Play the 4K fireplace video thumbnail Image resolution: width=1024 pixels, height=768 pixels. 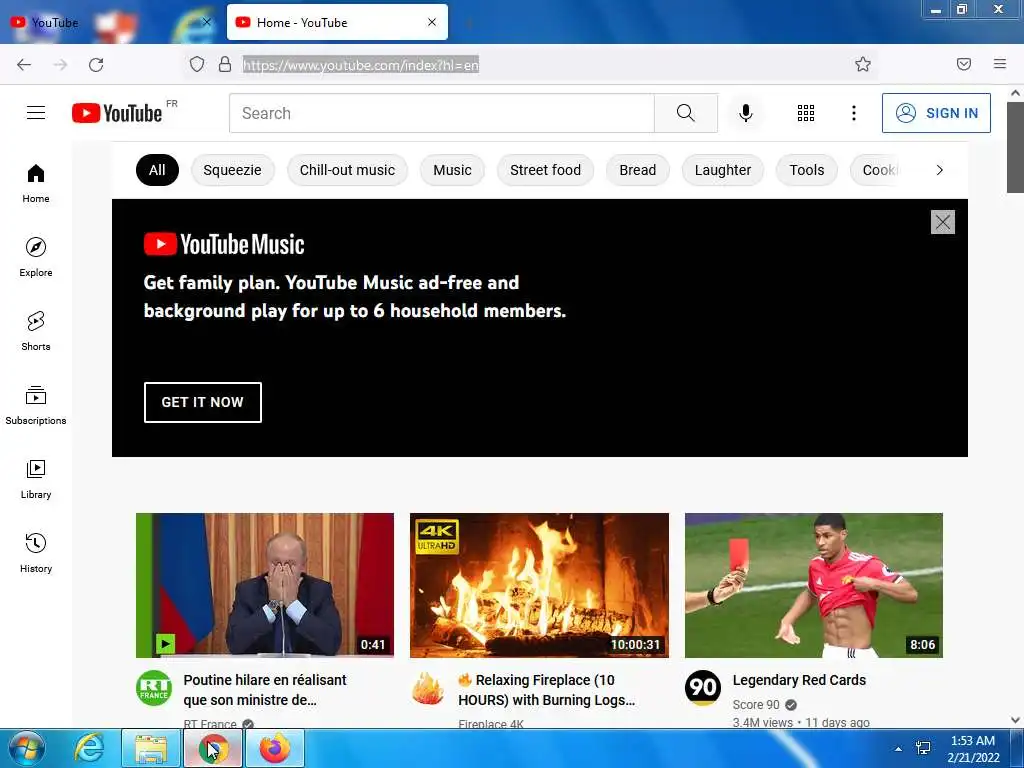pos(539,585)
